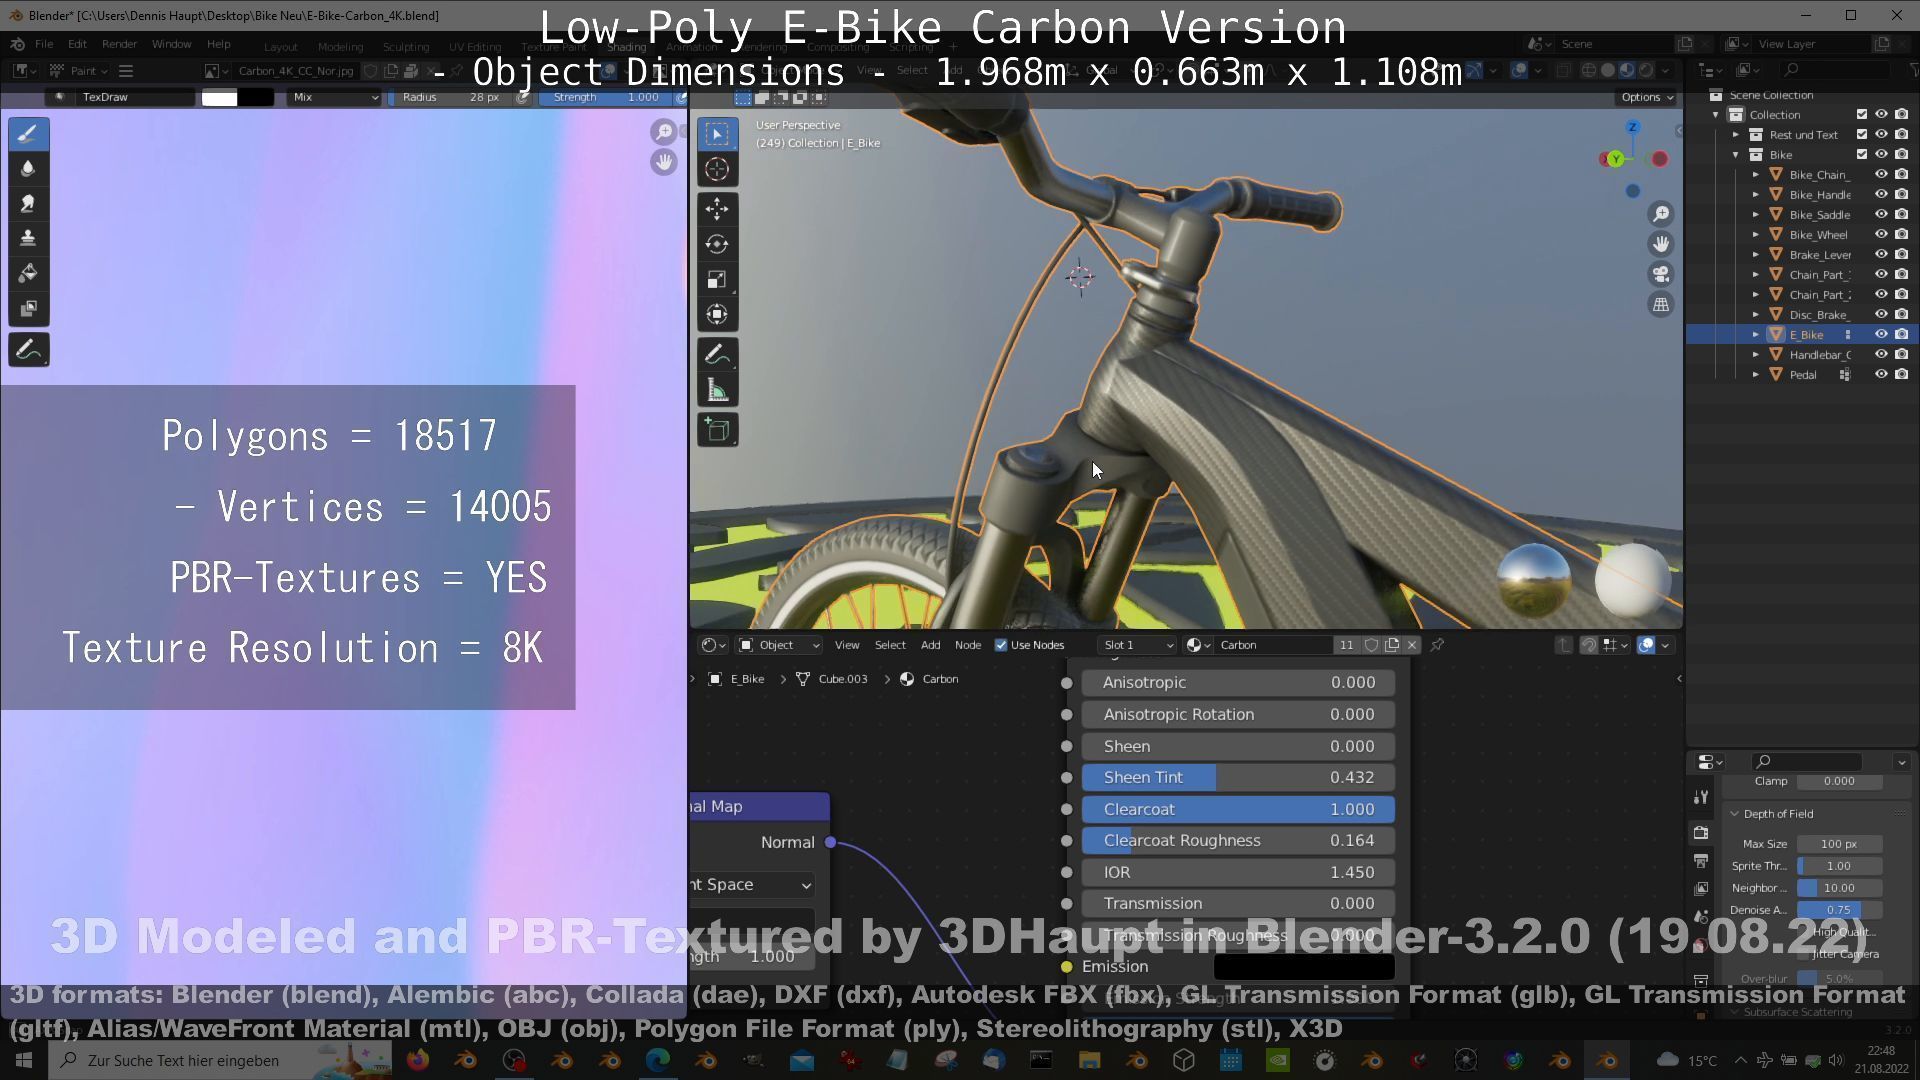
Task: Activate the Move tool in viewport
Action: tap(717, 209)
